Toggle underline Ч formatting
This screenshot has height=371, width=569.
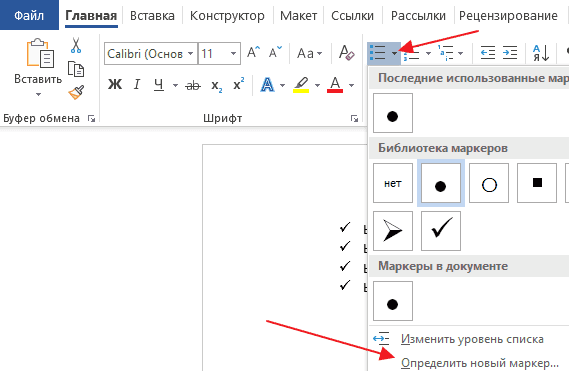click(x=159, y=85)
